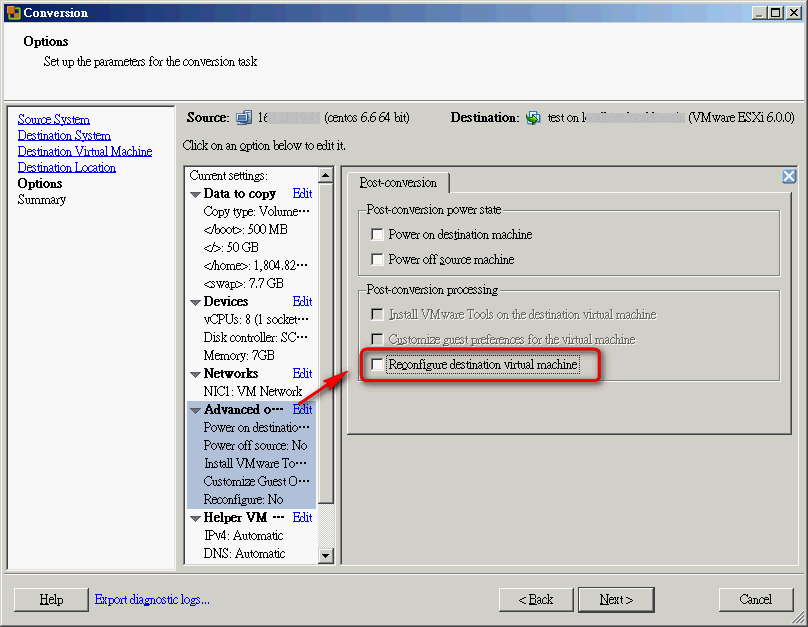Collapse the Helper VM section
Image resolution: width=808 pixels, height=627 pixels.
pos(195,518)
